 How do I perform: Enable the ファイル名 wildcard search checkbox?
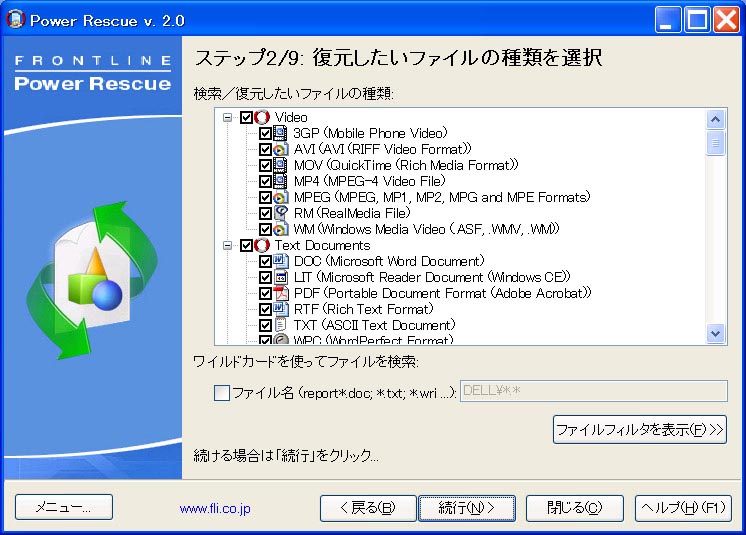click(222, 393)
